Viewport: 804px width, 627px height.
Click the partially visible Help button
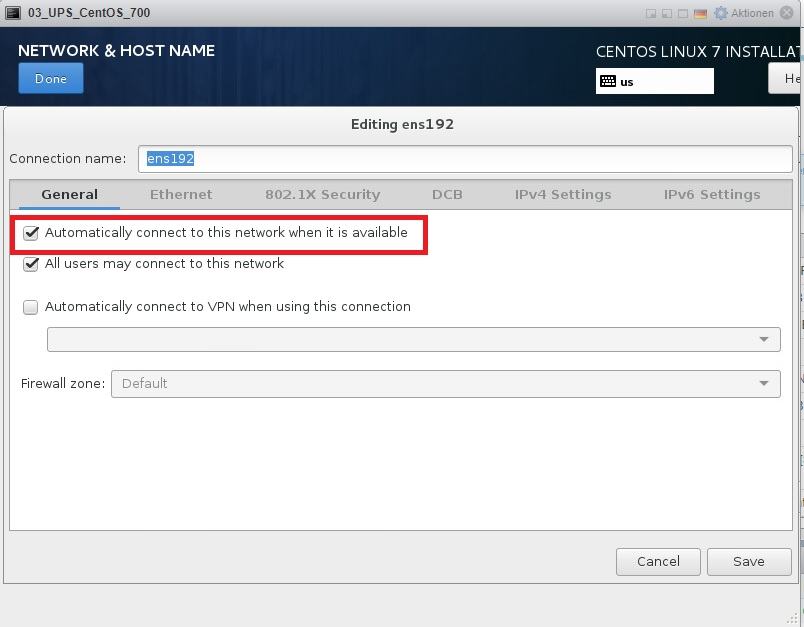(x=786, y=78)
